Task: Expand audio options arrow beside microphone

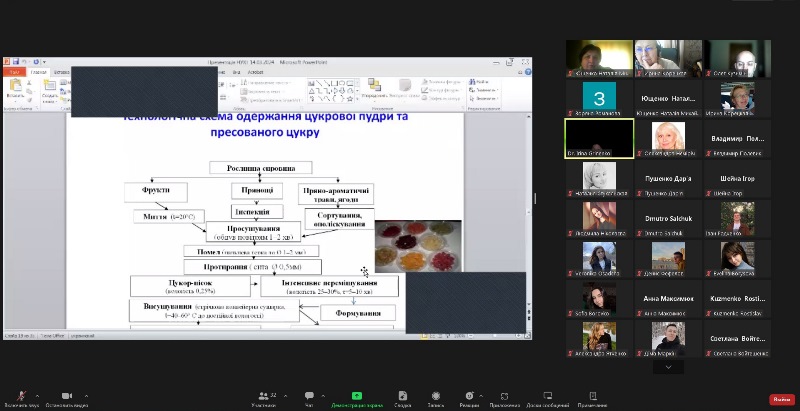Action: pos(39,394)
